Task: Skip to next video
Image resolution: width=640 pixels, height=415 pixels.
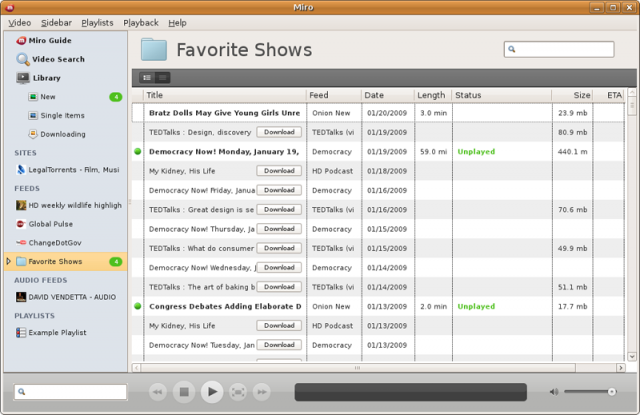Action: click(262, 392)
